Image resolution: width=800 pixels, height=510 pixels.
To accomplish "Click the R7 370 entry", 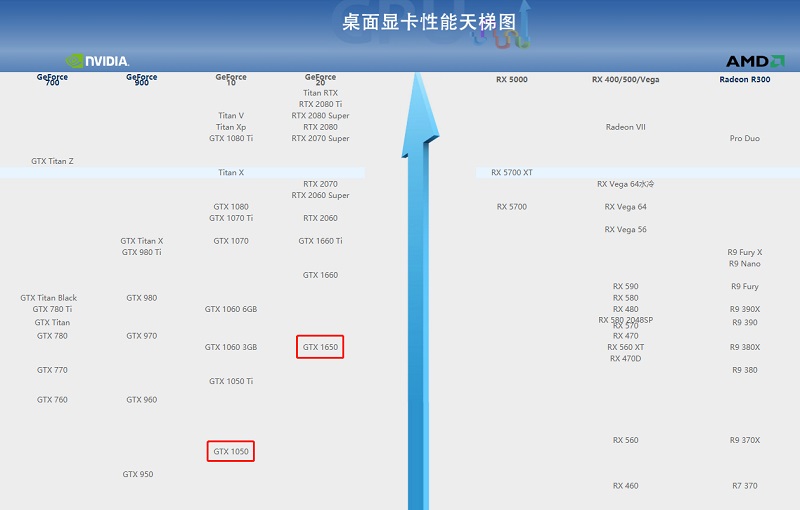I will (745, 486).
